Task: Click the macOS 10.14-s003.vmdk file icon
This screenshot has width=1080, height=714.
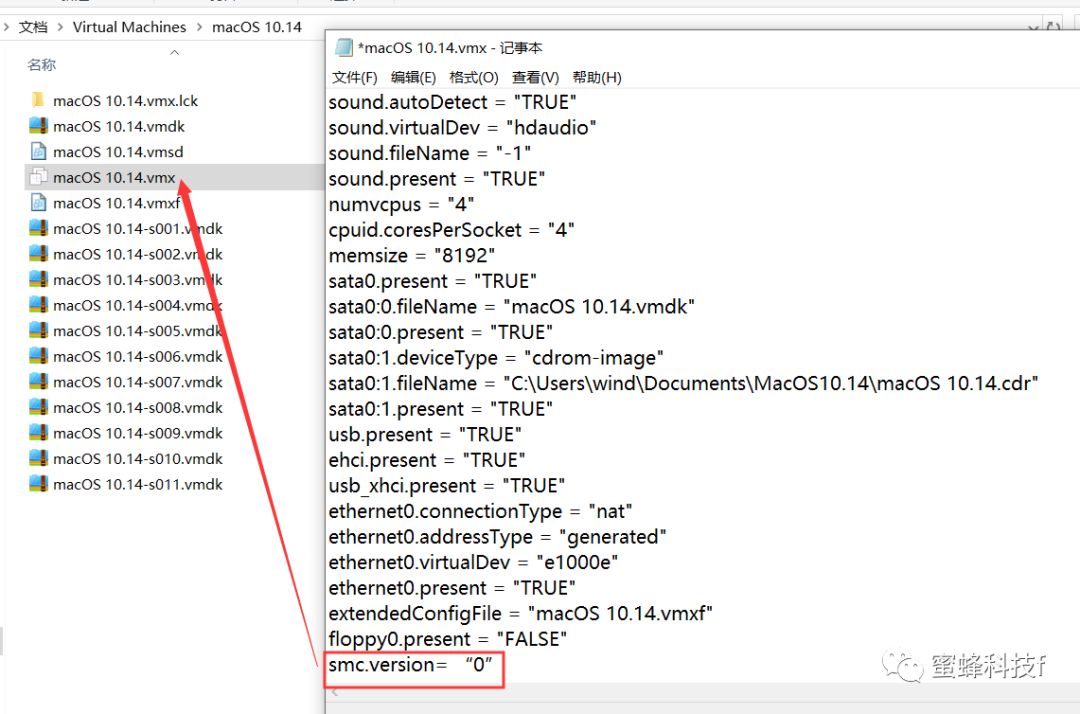Action: 38,279
